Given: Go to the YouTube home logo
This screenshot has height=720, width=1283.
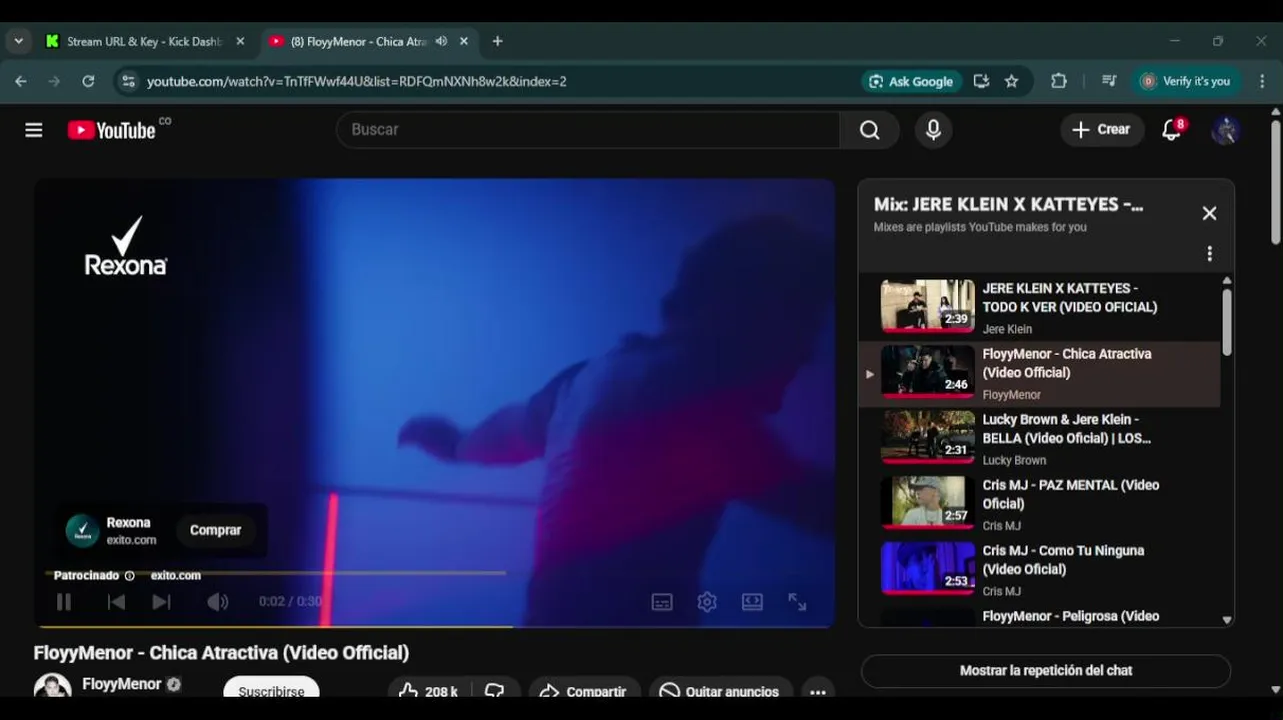Looking at the screenshot, I should point(111,130).
